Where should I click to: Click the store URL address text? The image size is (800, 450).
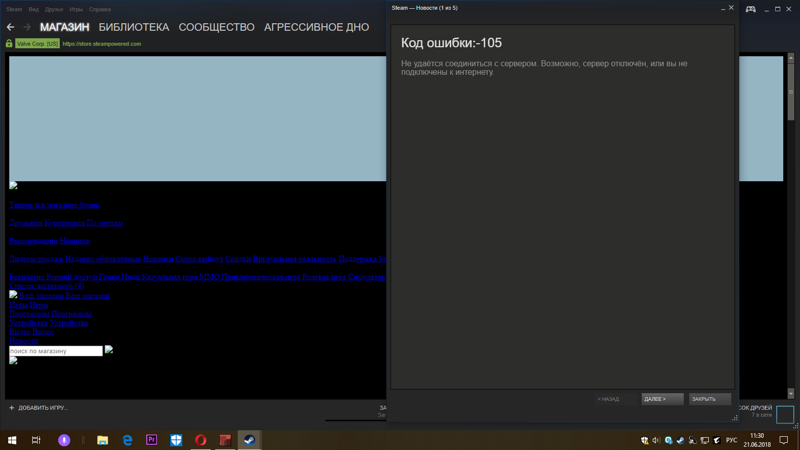pyautogui.click(x=102, y=44)
